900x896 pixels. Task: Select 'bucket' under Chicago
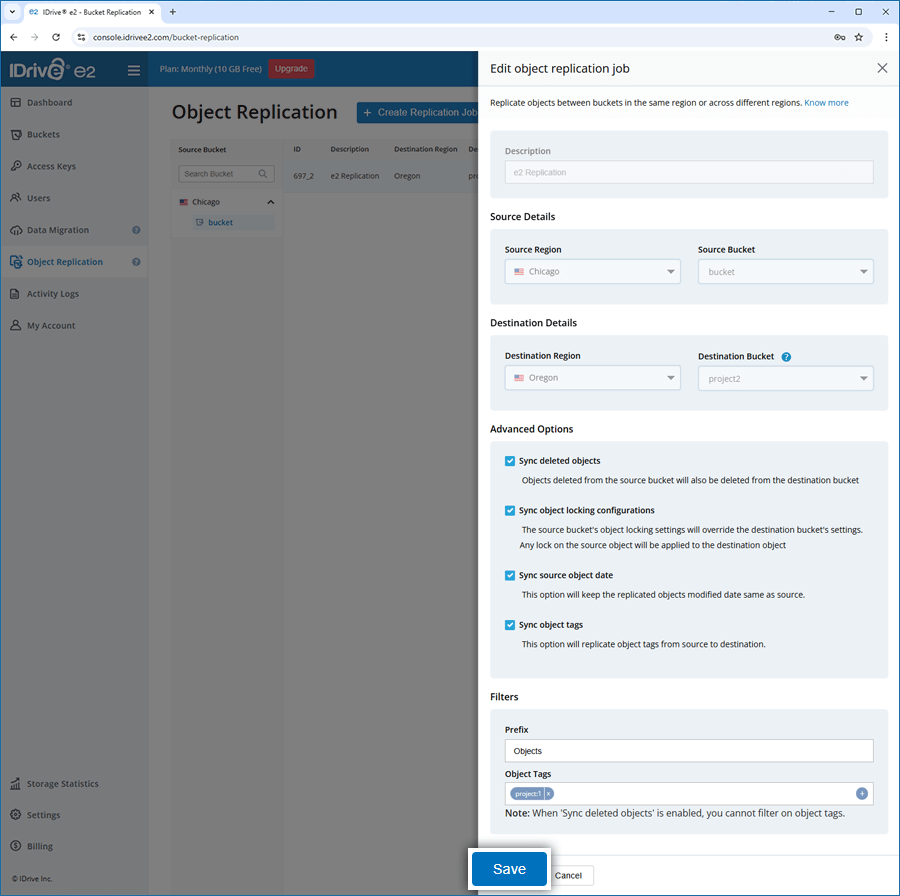(220, 222)
